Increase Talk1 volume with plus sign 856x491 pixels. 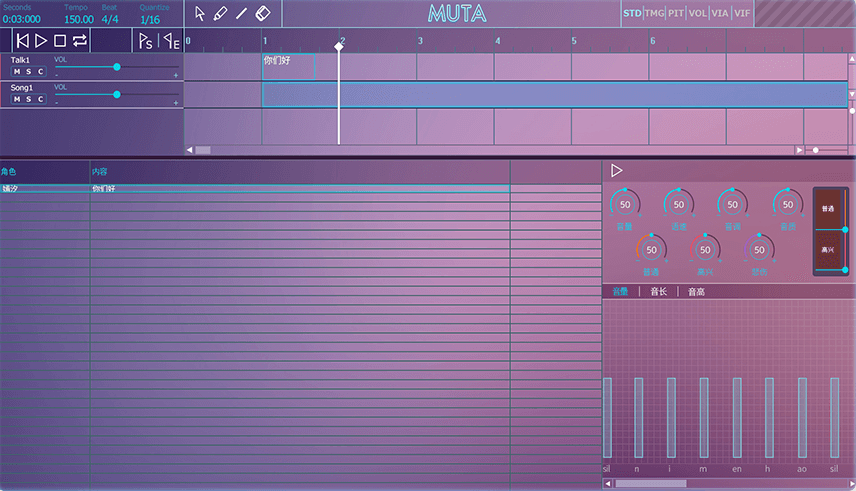point(176,75)
